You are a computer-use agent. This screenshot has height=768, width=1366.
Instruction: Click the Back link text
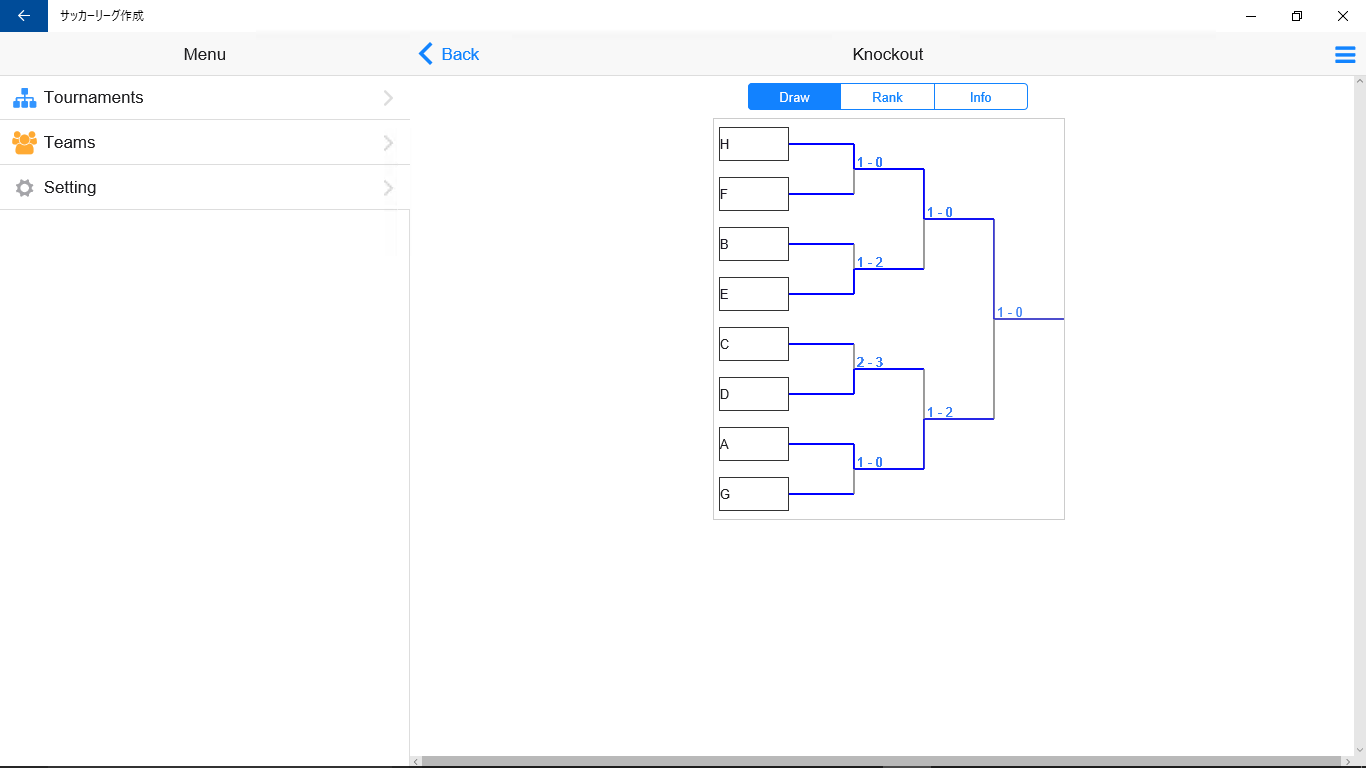[x=460, y=54]
